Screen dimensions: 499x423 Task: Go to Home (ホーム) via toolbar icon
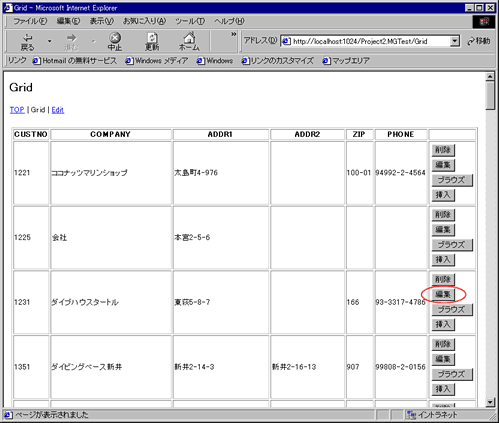(x=189, y=42)
